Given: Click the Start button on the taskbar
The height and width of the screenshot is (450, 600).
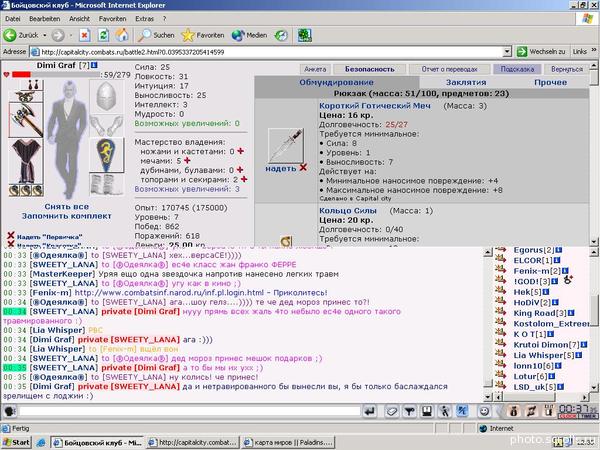Looking at the screenshot, I should [16, 442].
